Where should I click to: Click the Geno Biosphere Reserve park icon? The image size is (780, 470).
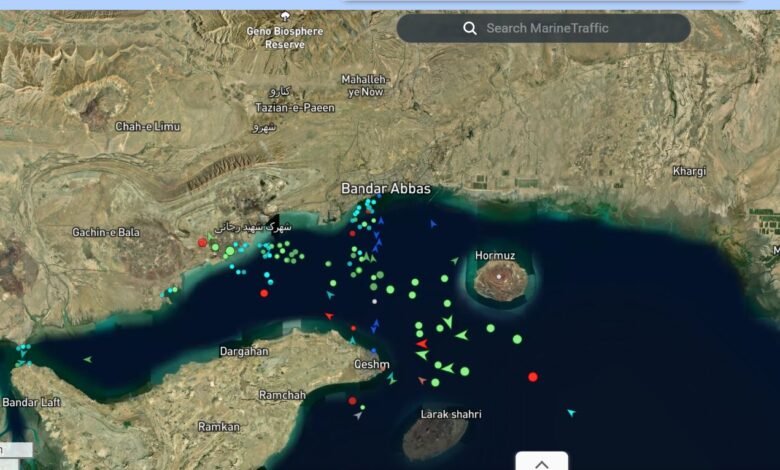coord(285,16)
